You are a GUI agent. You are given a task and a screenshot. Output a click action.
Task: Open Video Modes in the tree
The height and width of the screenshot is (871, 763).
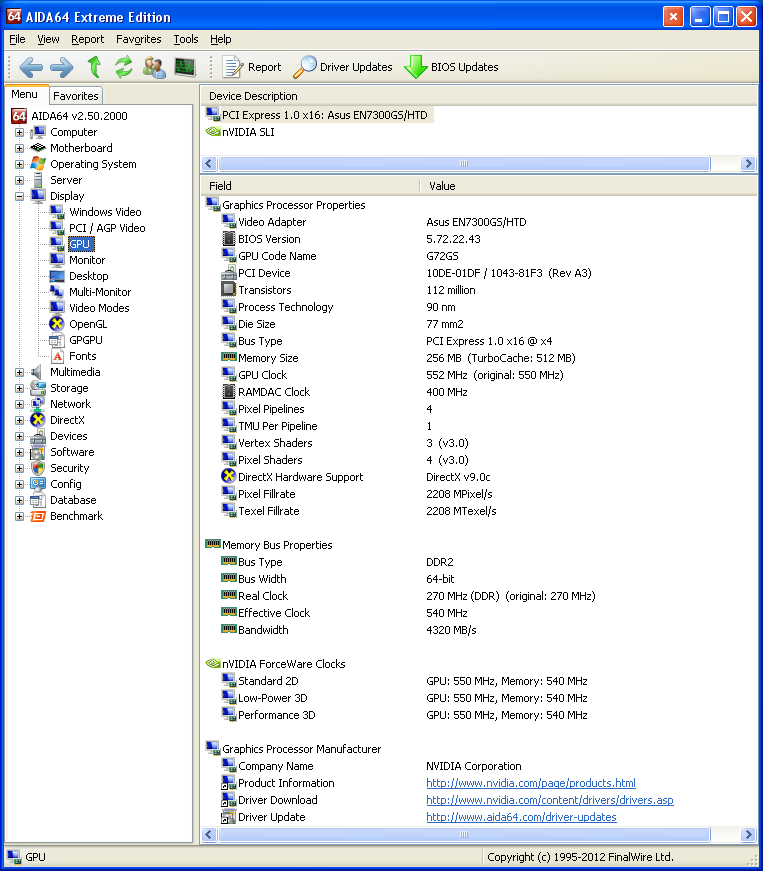tap(99, 308)
